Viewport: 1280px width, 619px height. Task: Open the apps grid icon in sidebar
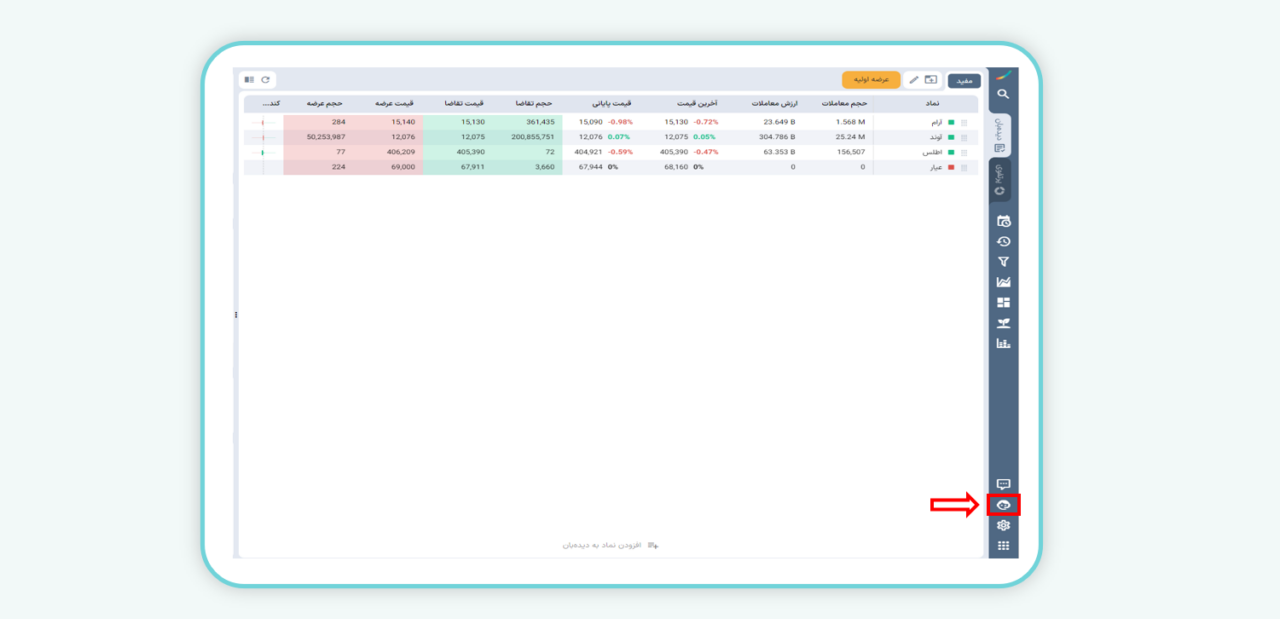[1003, 546]
